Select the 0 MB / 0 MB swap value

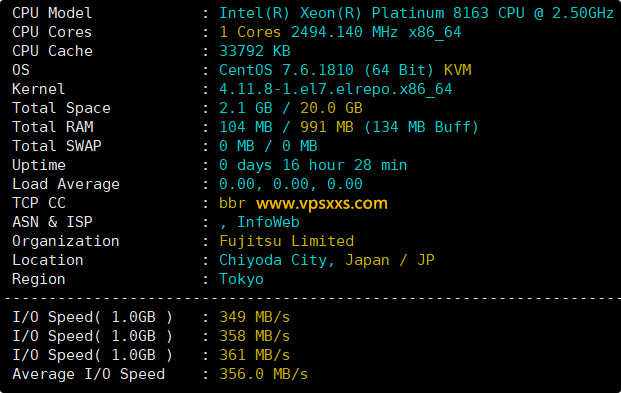(x=268, y=146)
